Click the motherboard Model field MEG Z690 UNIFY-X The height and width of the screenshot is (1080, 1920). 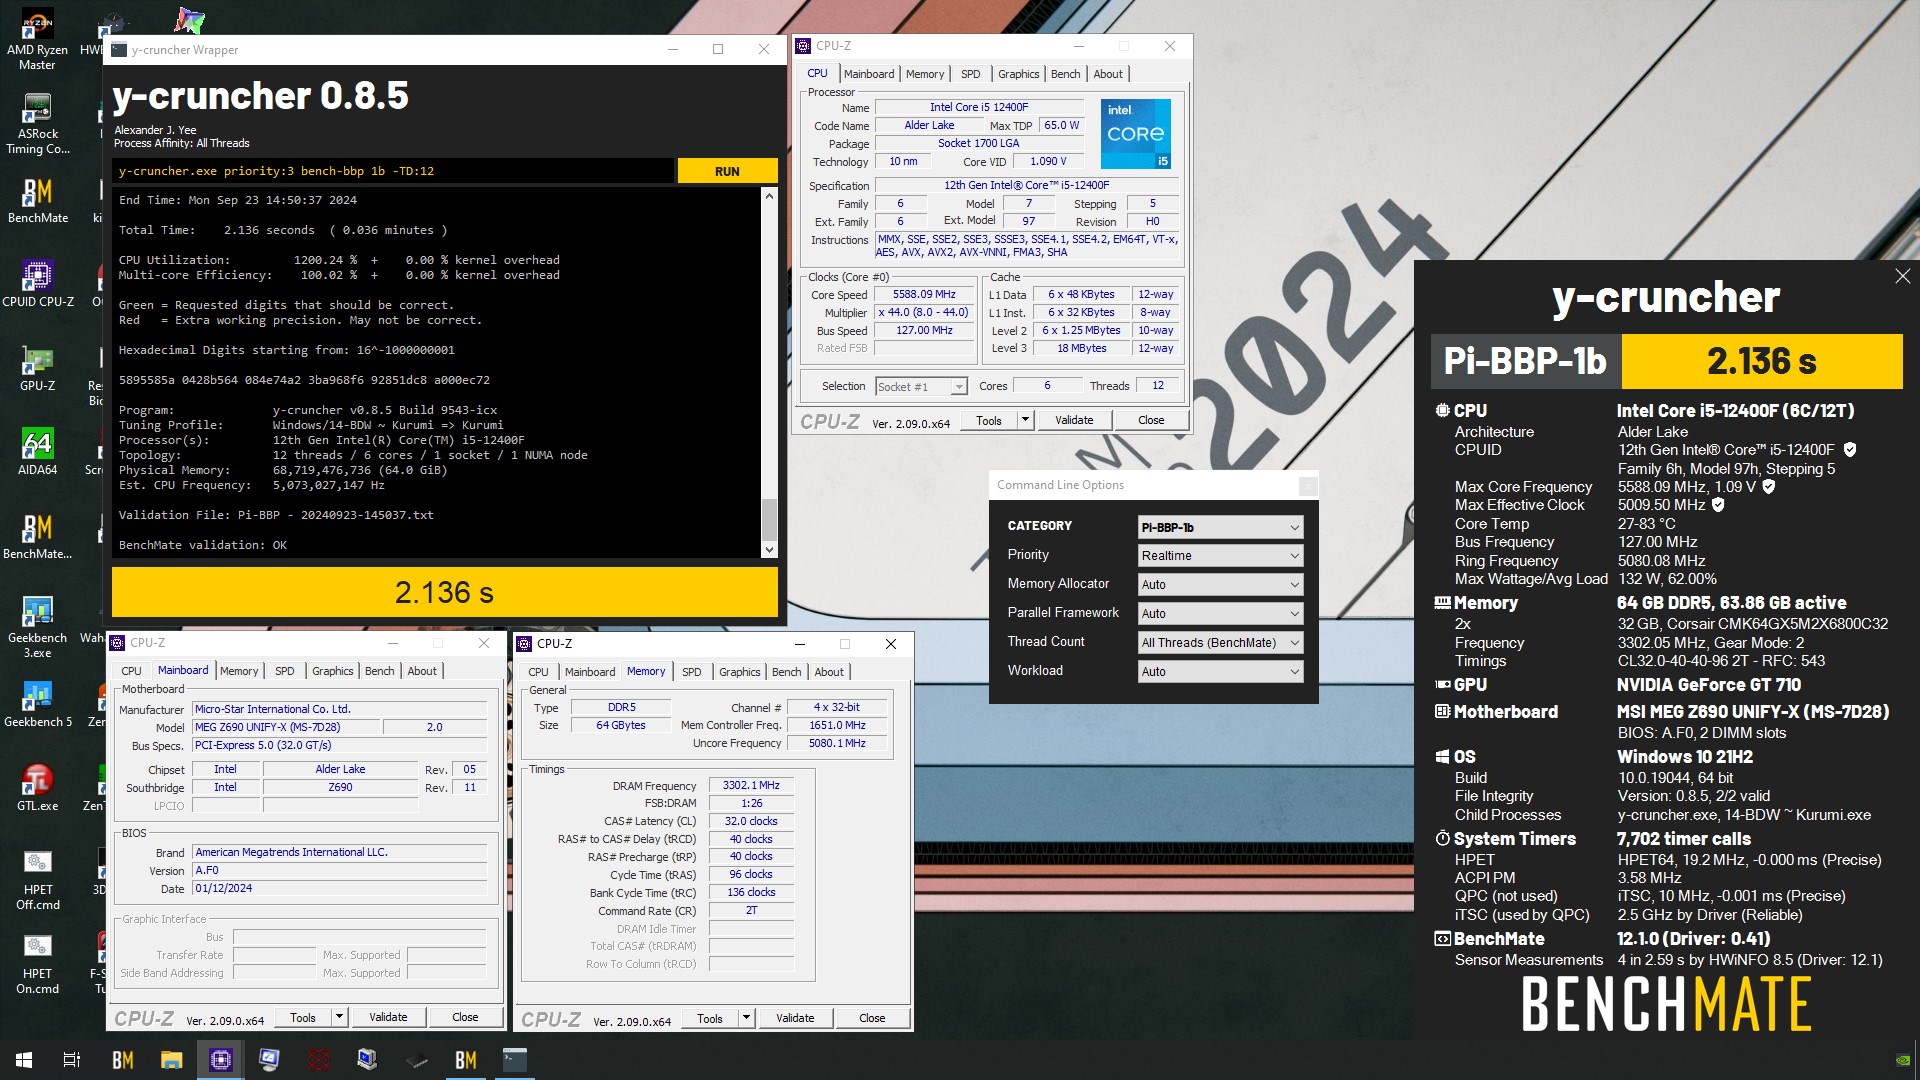(285, 728)
